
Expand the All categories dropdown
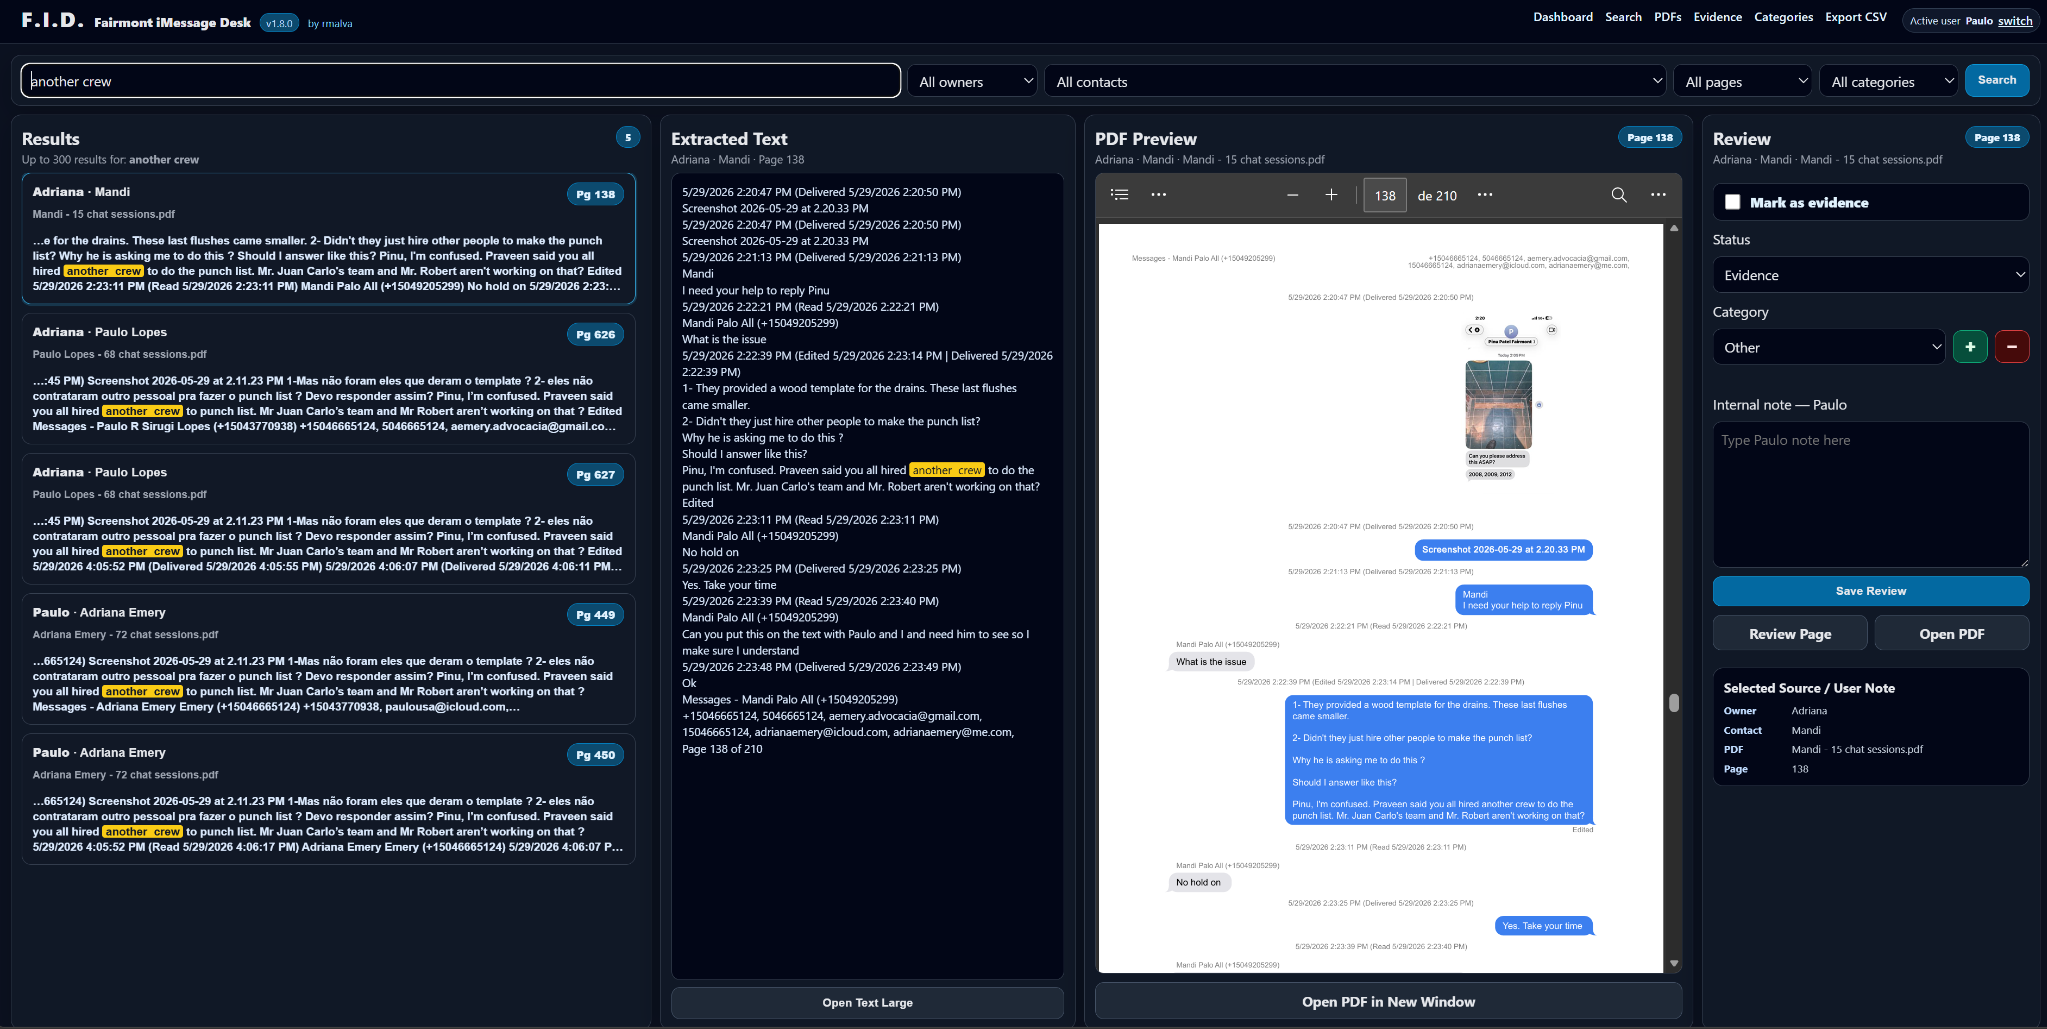(x=1890, y=82)
